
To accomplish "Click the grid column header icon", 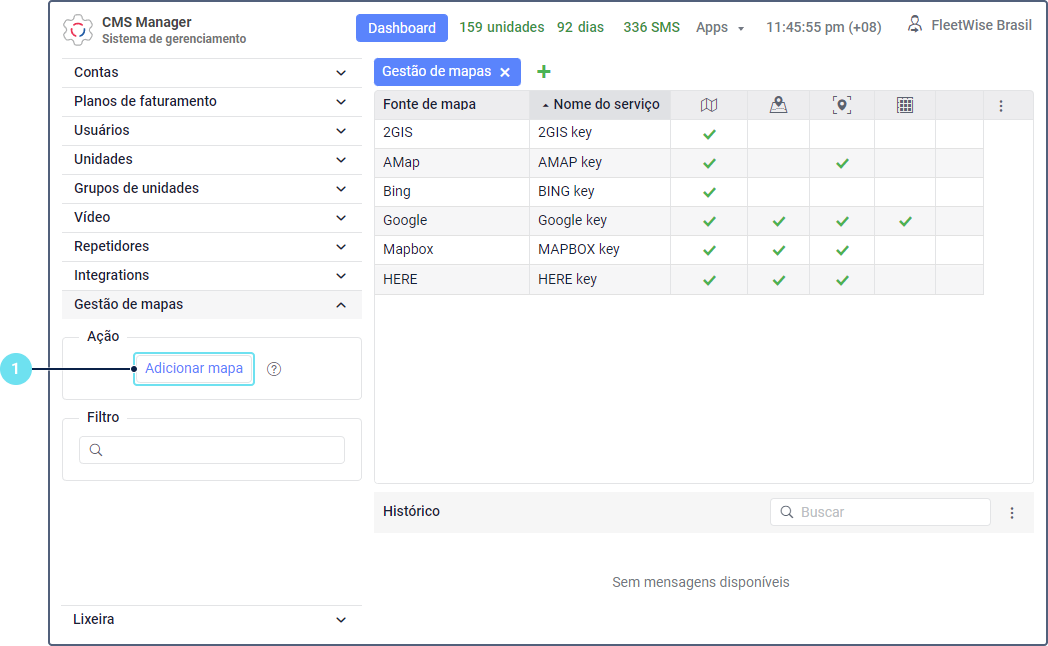I will tap(905, 105).
